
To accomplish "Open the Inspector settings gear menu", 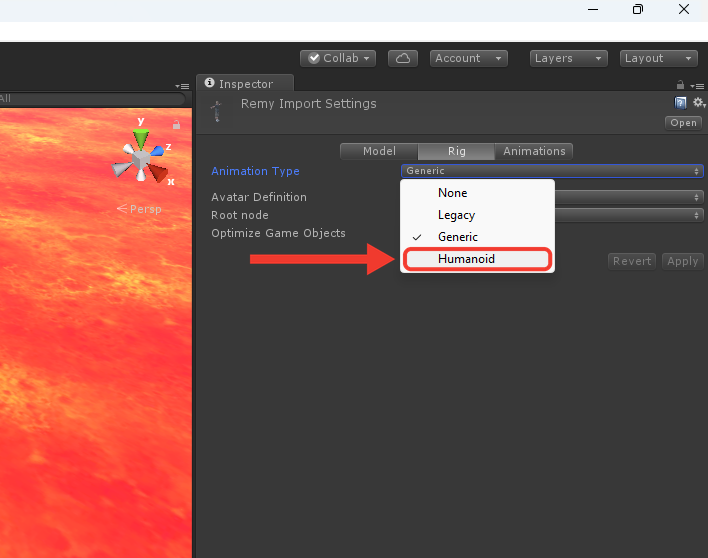I will (x=699, y=103).
